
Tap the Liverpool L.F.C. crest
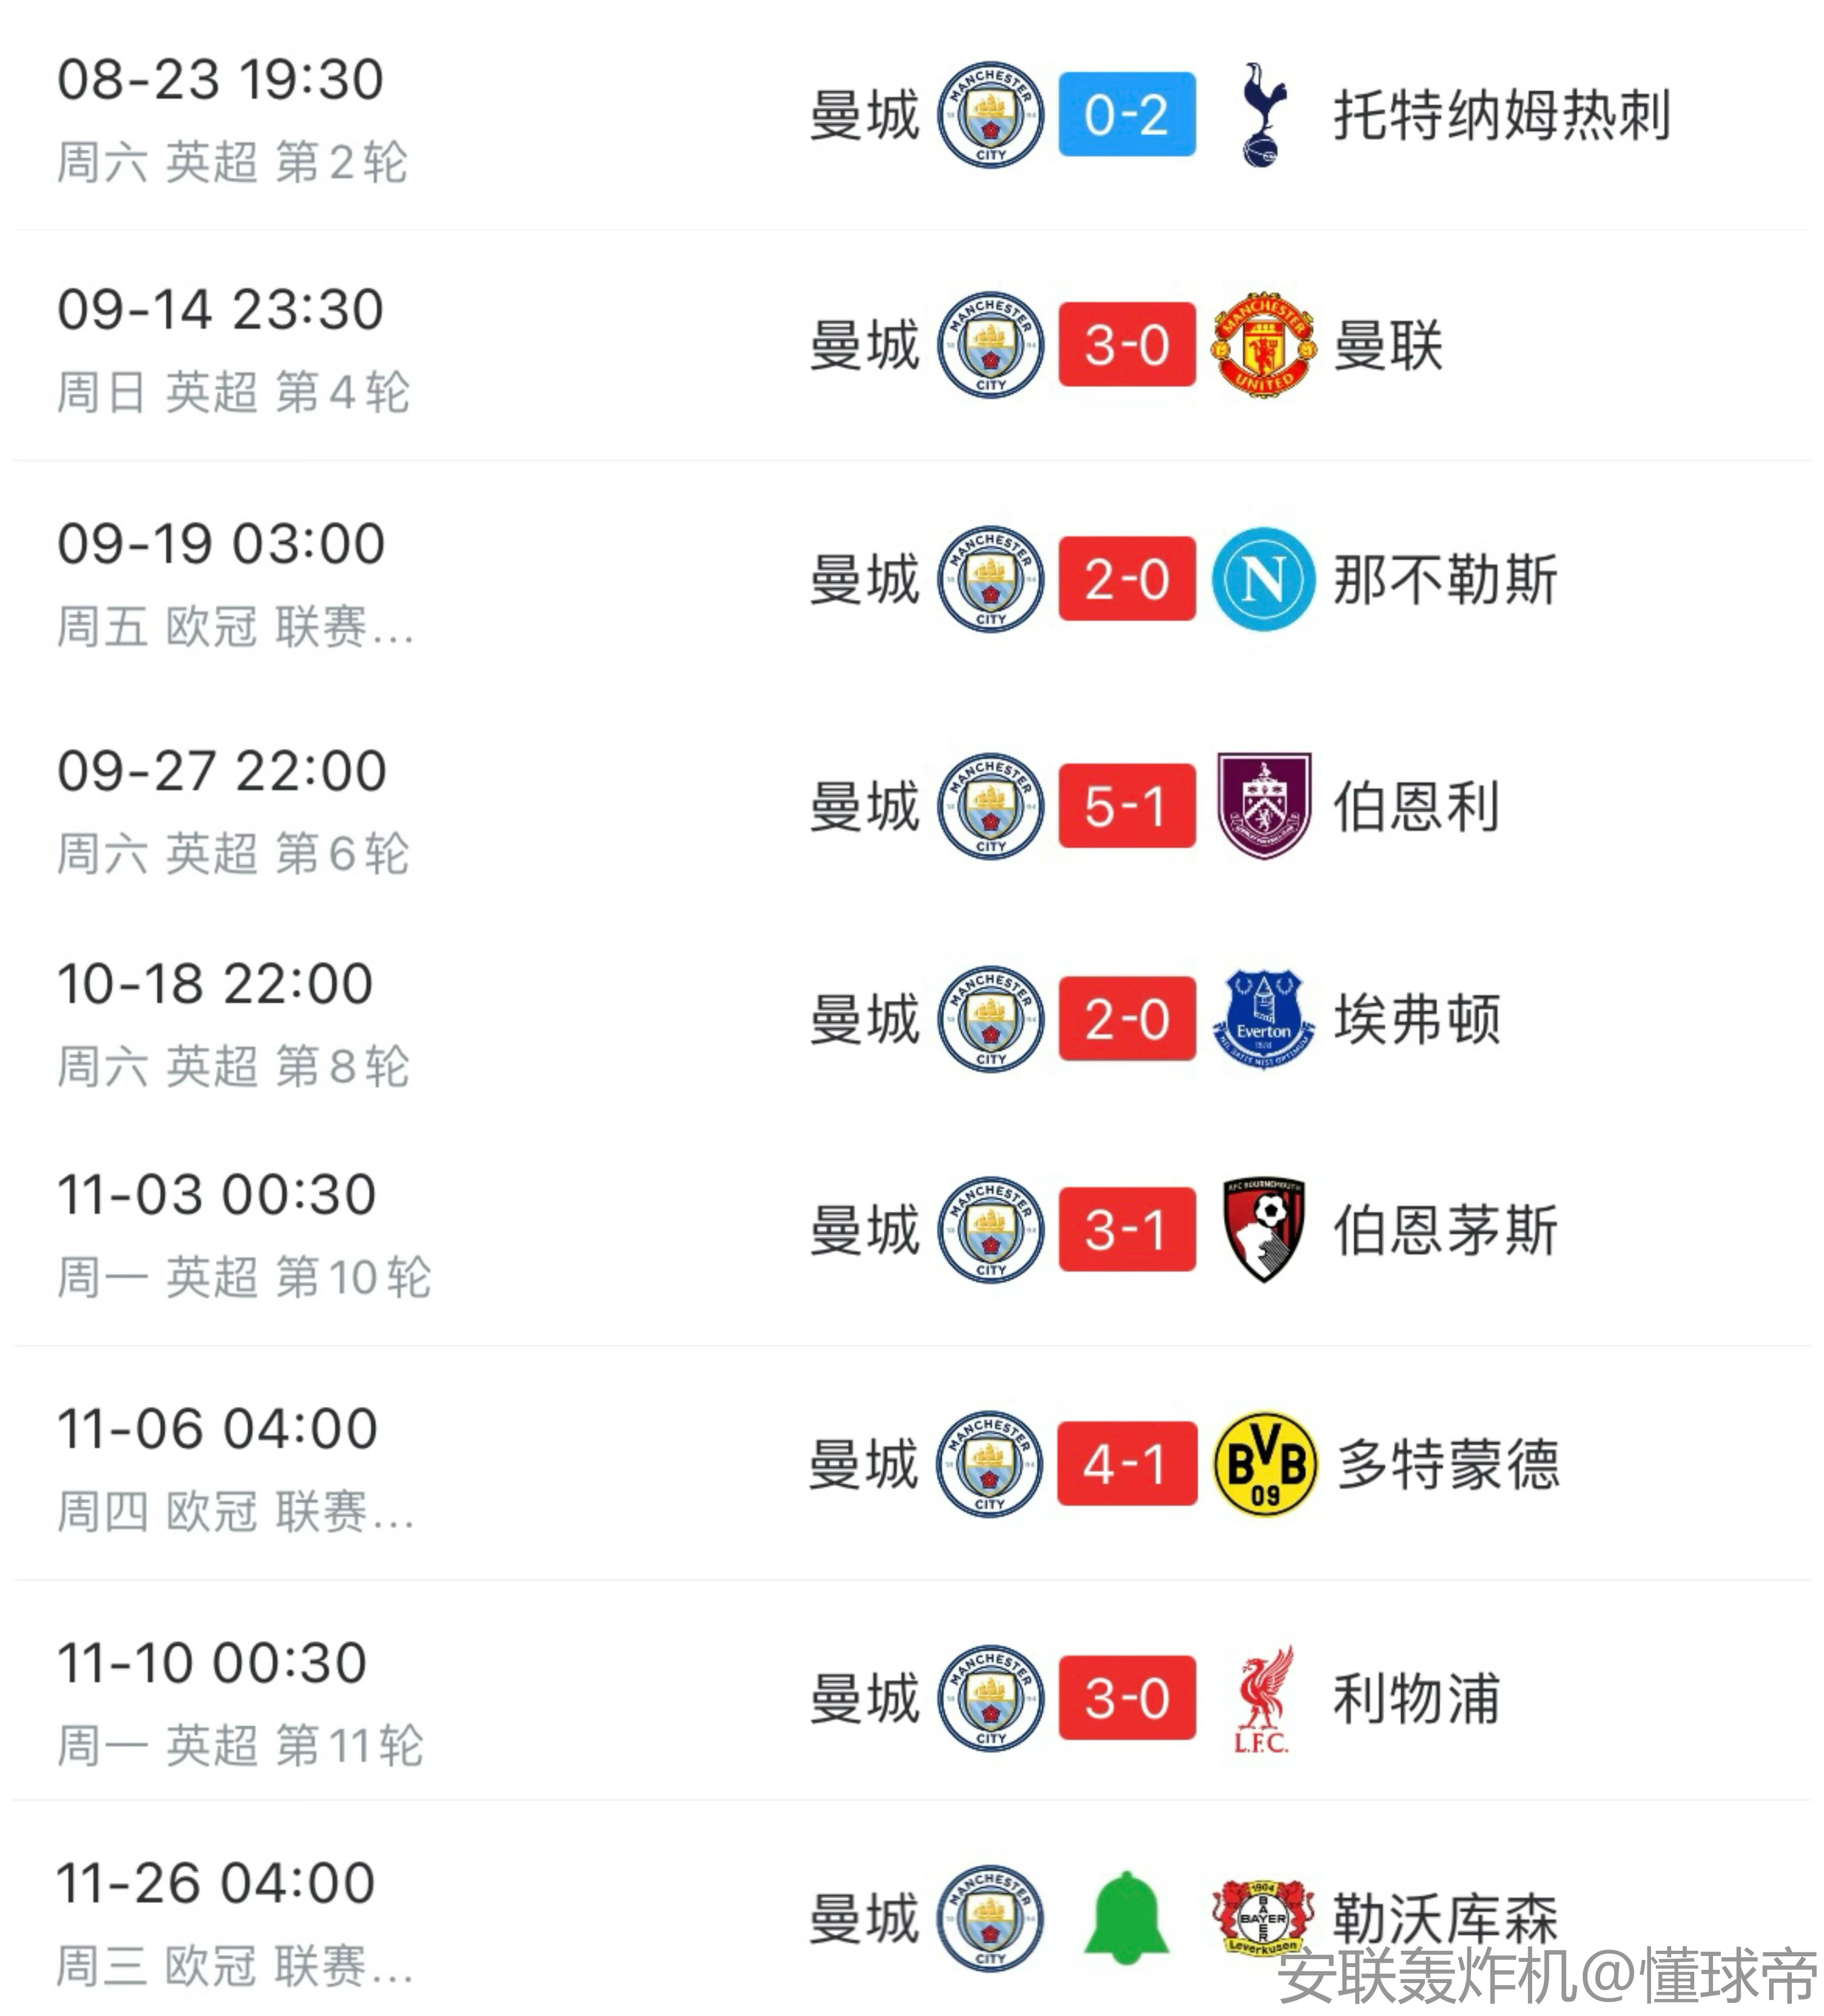coord(1263,1698)
